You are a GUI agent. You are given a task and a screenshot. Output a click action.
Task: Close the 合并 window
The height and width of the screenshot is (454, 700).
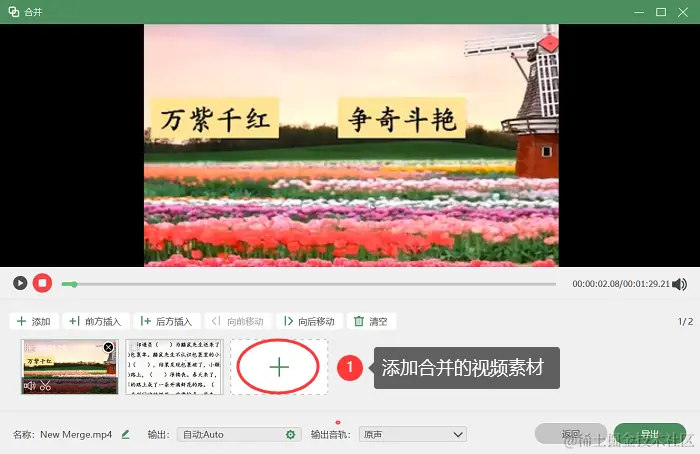pyautogui.click(x=683, y=12)
